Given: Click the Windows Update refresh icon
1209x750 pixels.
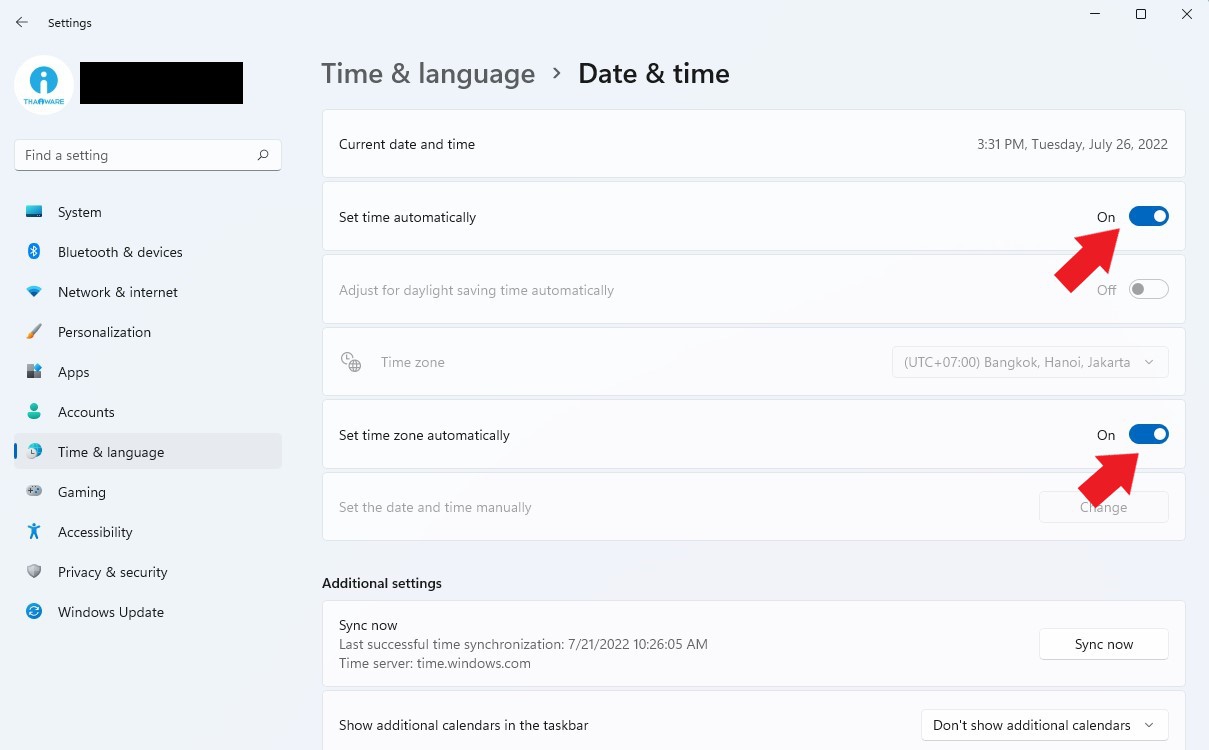Looking at the screenshot, I should pos(34,612).
